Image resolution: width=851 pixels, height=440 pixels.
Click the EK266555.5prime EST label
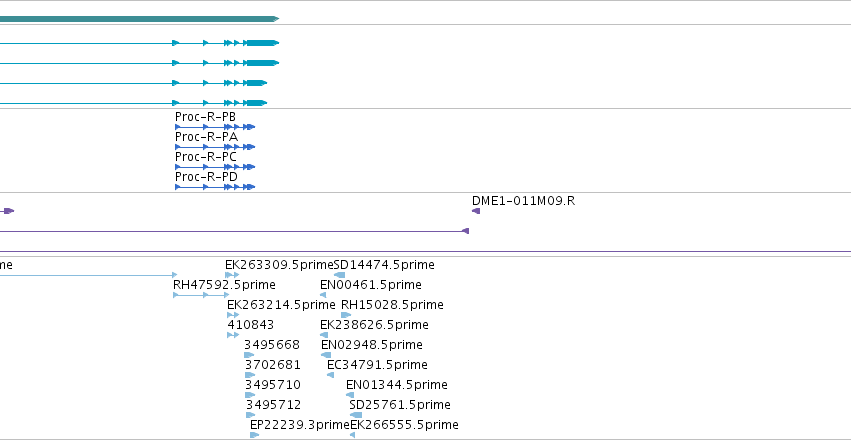click(x=404, y=425)
